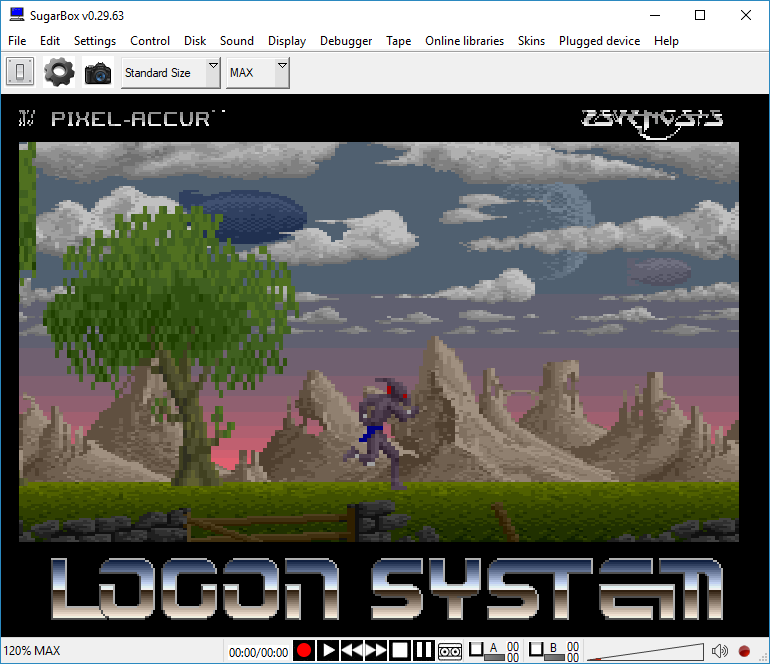
Task: Open the File menu
Action: (17, 41)
